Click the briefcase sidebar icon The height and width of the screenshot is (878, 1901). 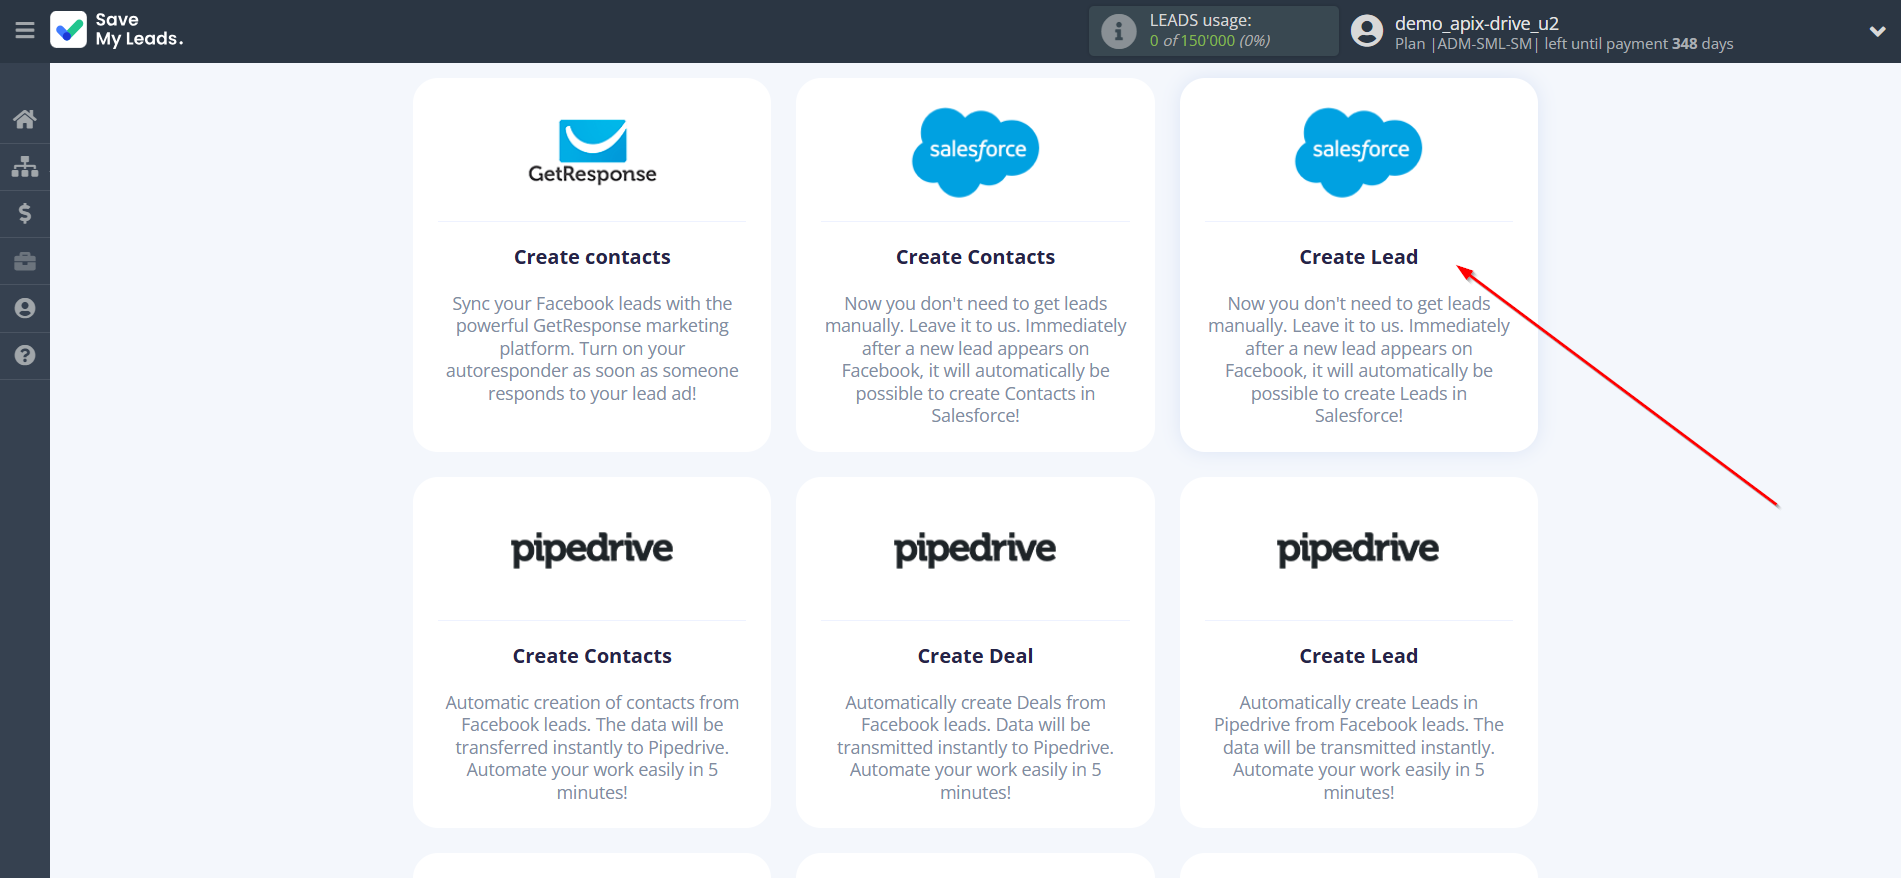tap(25, 261)
